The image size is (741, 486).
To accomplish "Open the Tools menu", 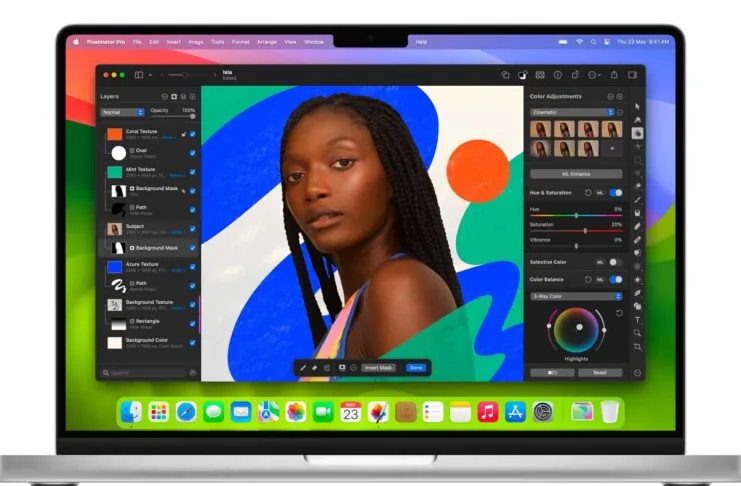I will (x=217, y=42).
